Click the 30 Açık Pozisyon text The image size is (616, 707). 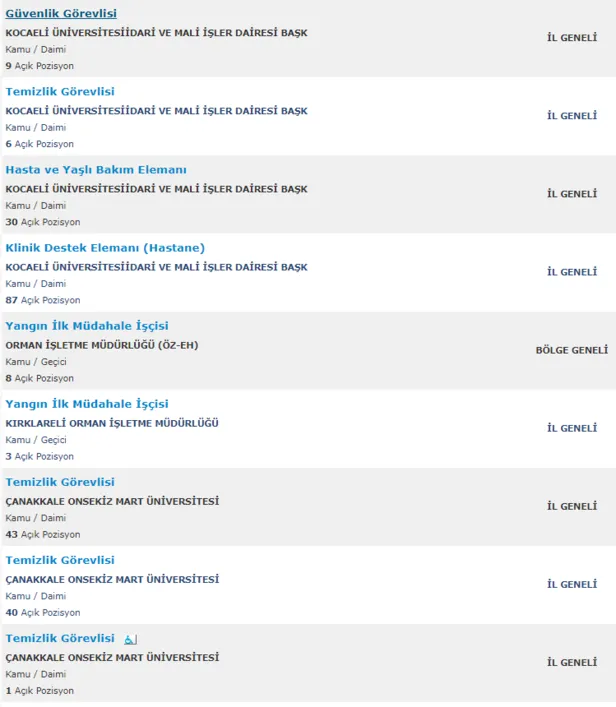point(43,222)
